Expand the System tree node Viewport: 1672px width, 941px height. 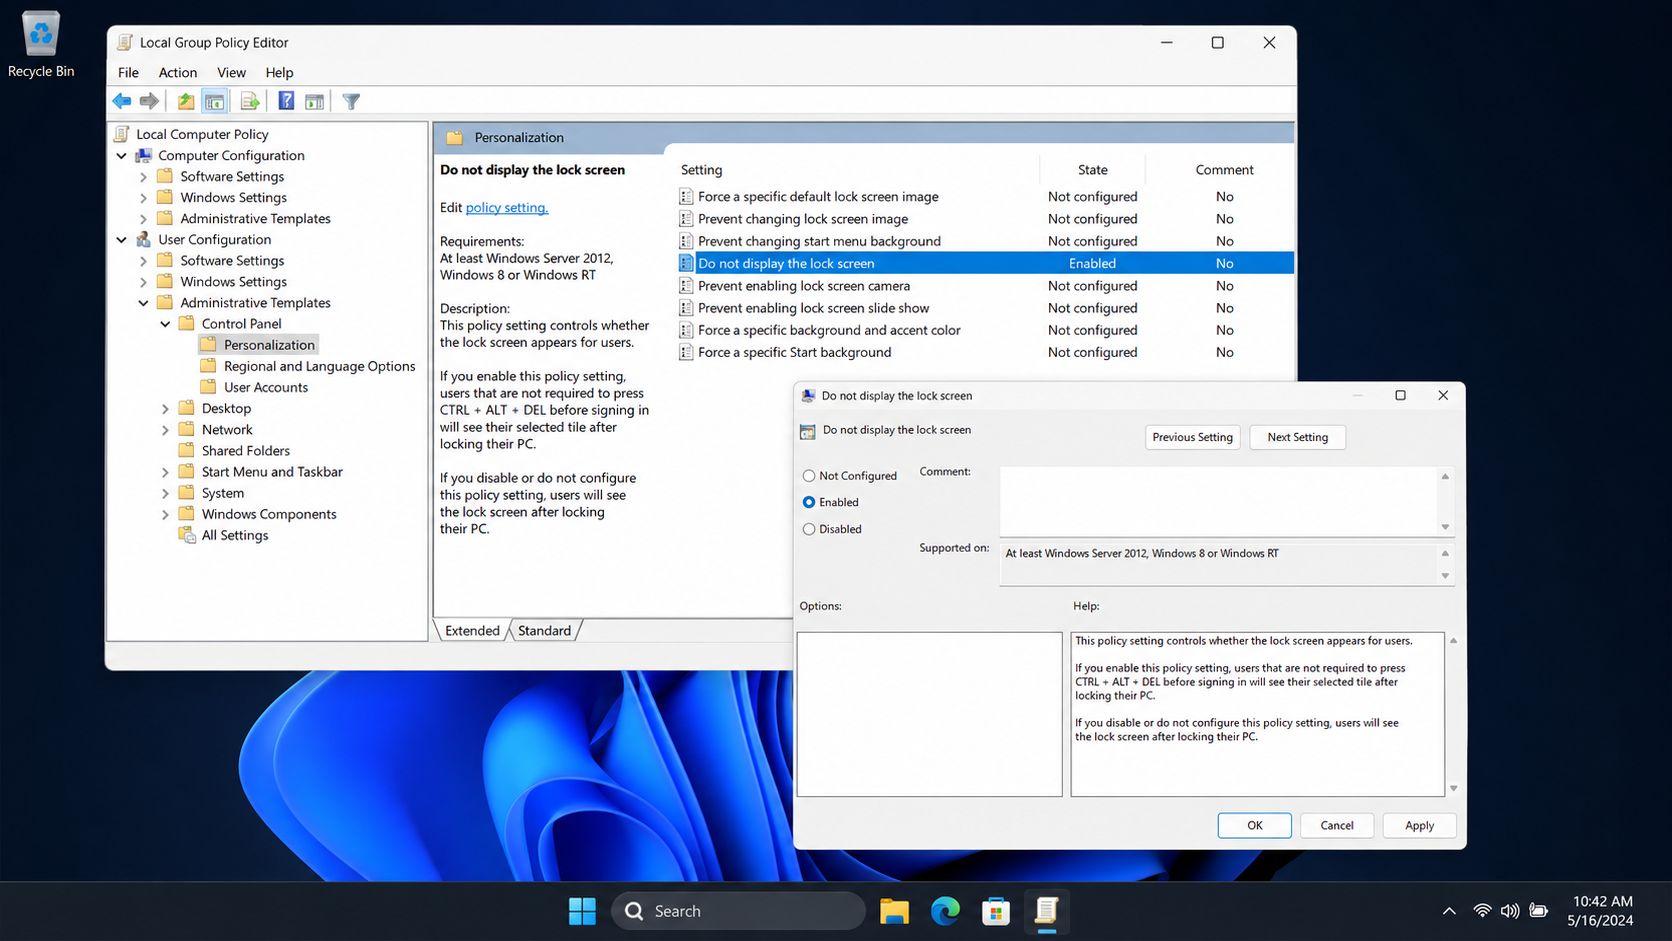[x=165, y=493]
